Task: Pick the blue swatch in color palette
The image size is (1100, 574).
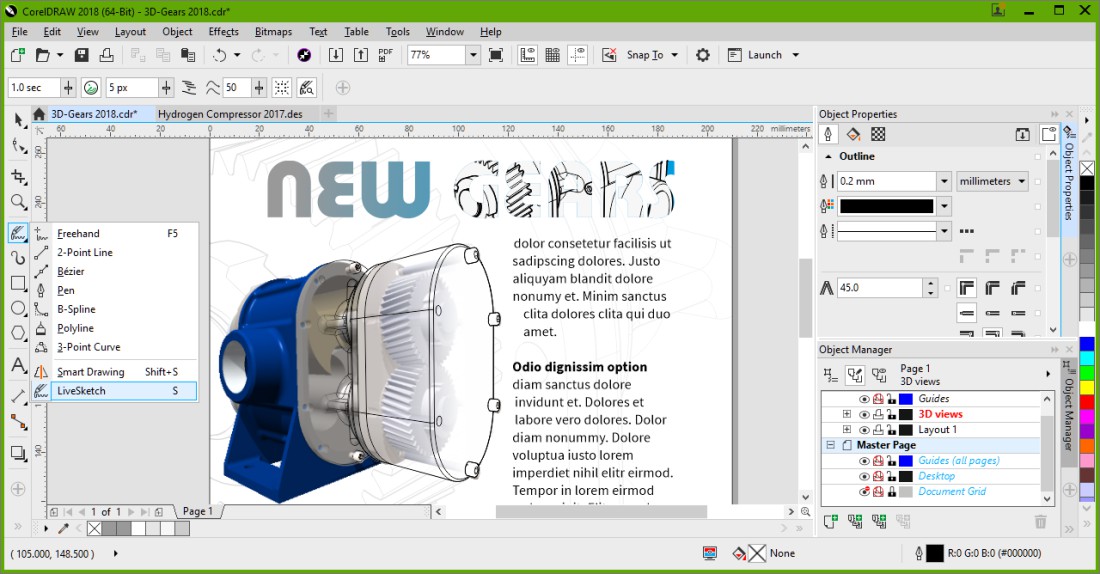Action: [1087, 344]
